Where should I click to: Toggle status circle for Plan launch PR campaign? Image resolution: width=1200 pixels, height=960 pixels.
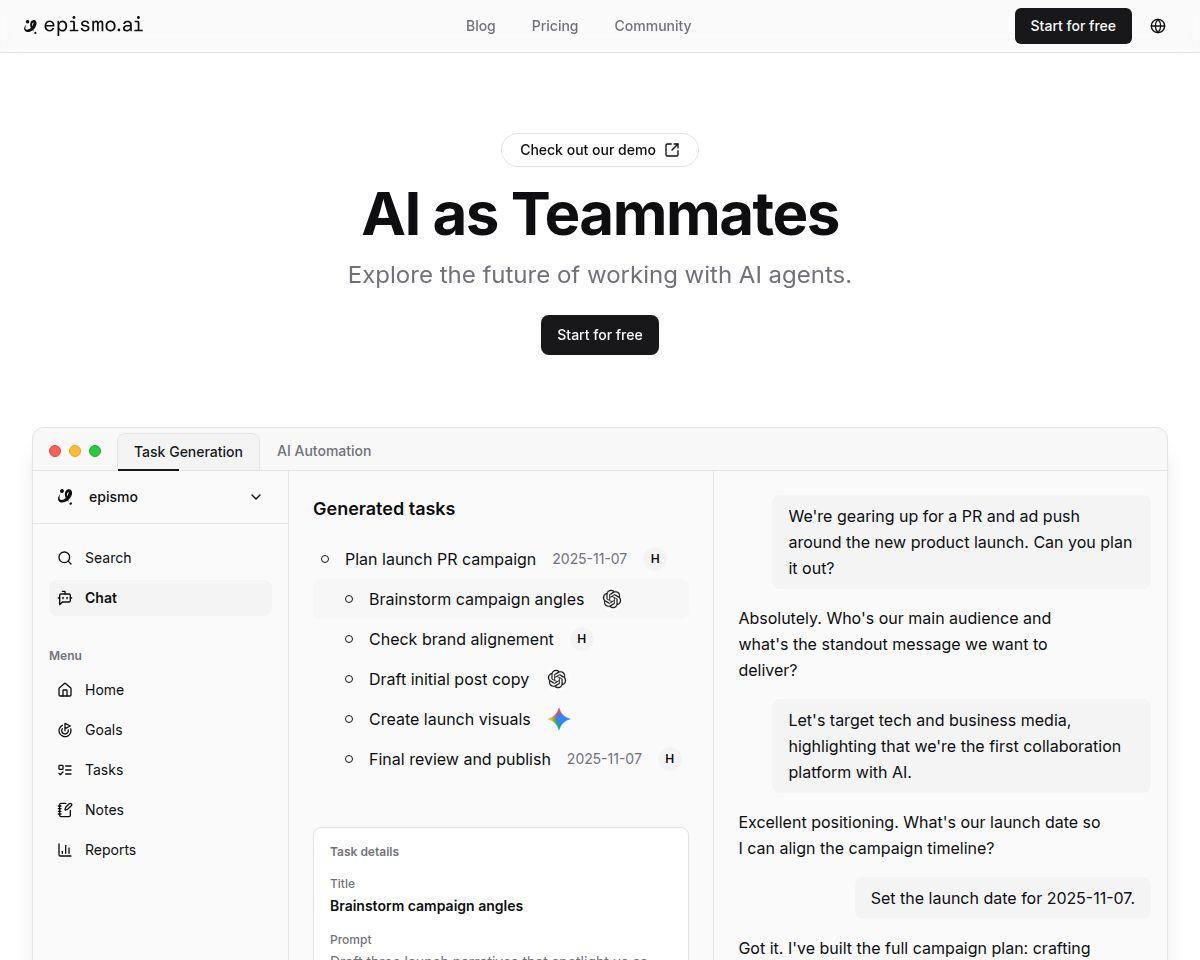(x=325, y=559)
